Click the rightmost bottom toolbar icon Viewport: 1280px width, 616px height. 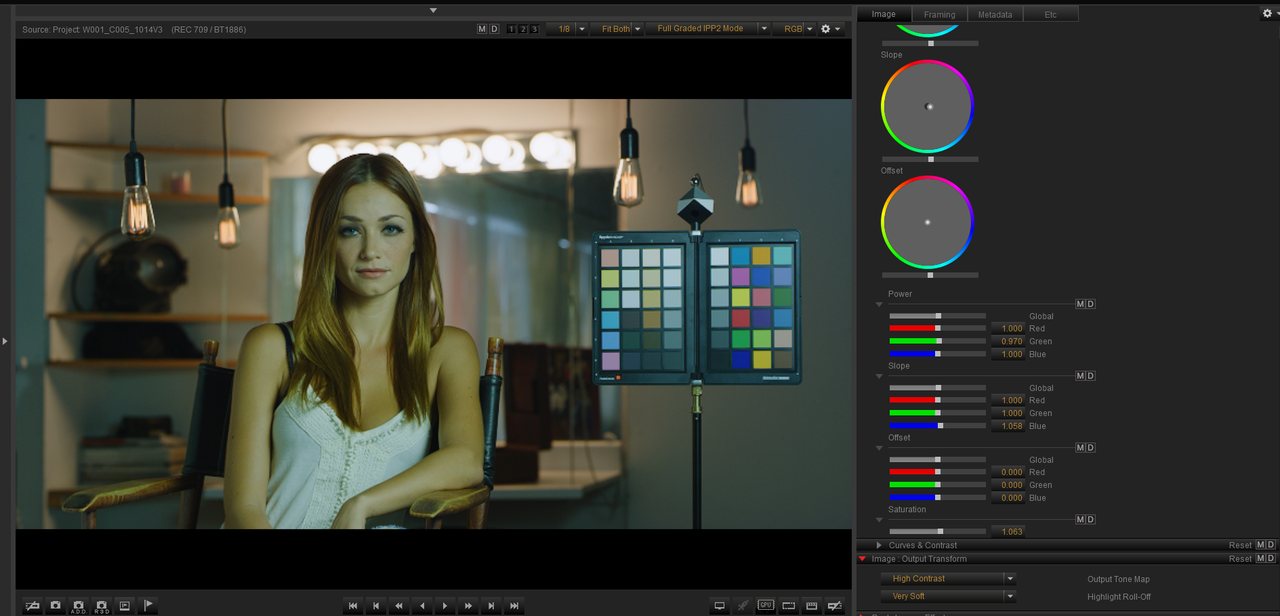tap(835, 606)
